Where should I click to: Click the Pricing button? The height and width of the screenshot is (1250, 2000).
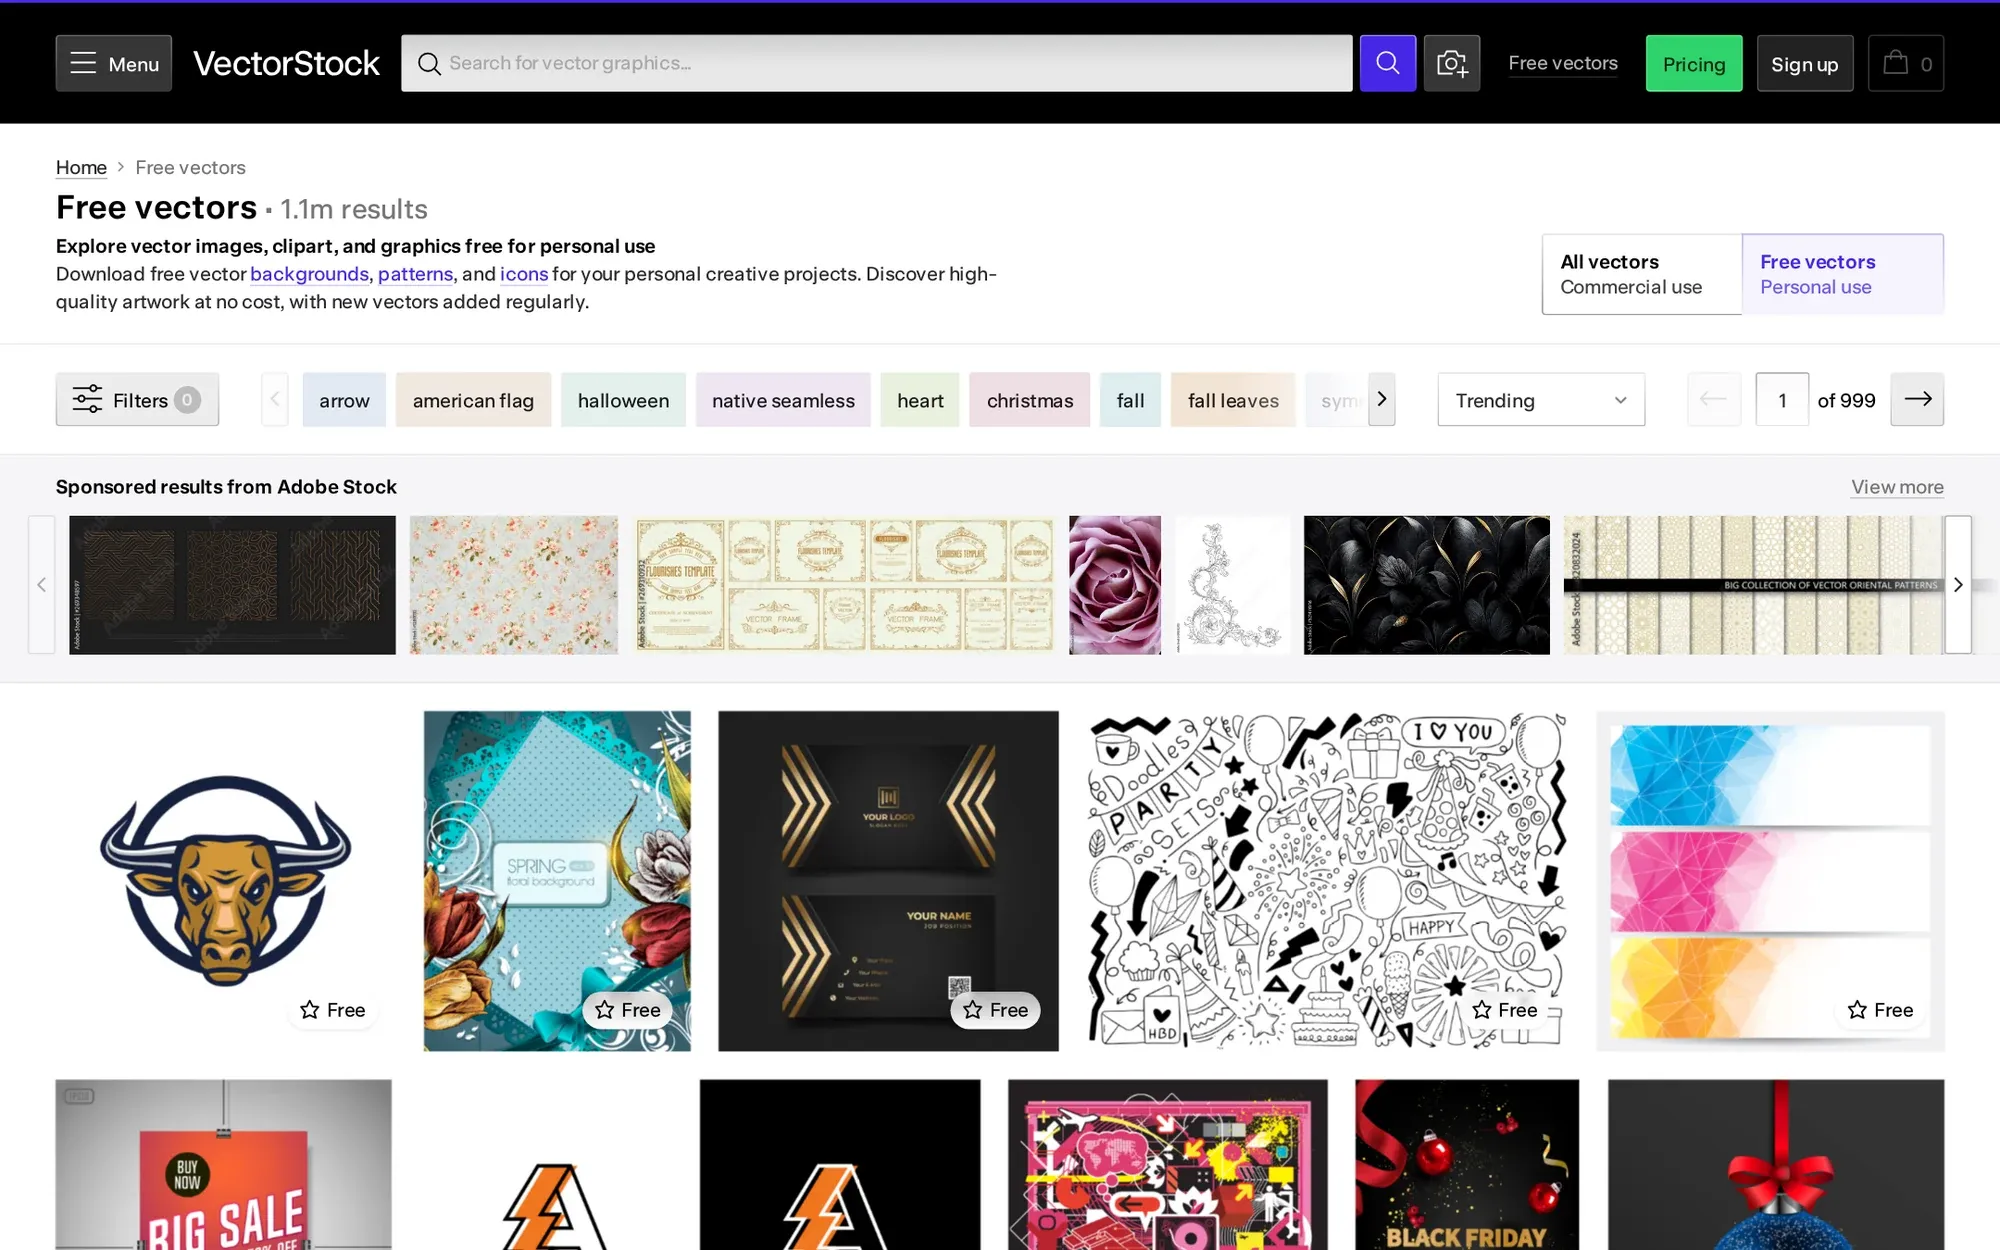(1694, 63)
